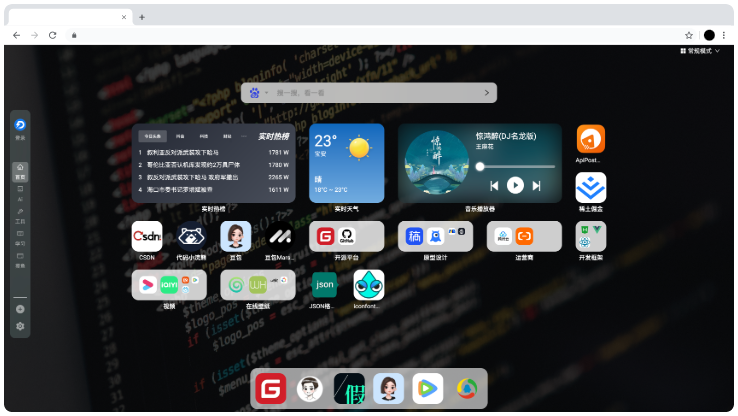Play the song in music widget
Viewport: 738px width, 416px height.
515,185
